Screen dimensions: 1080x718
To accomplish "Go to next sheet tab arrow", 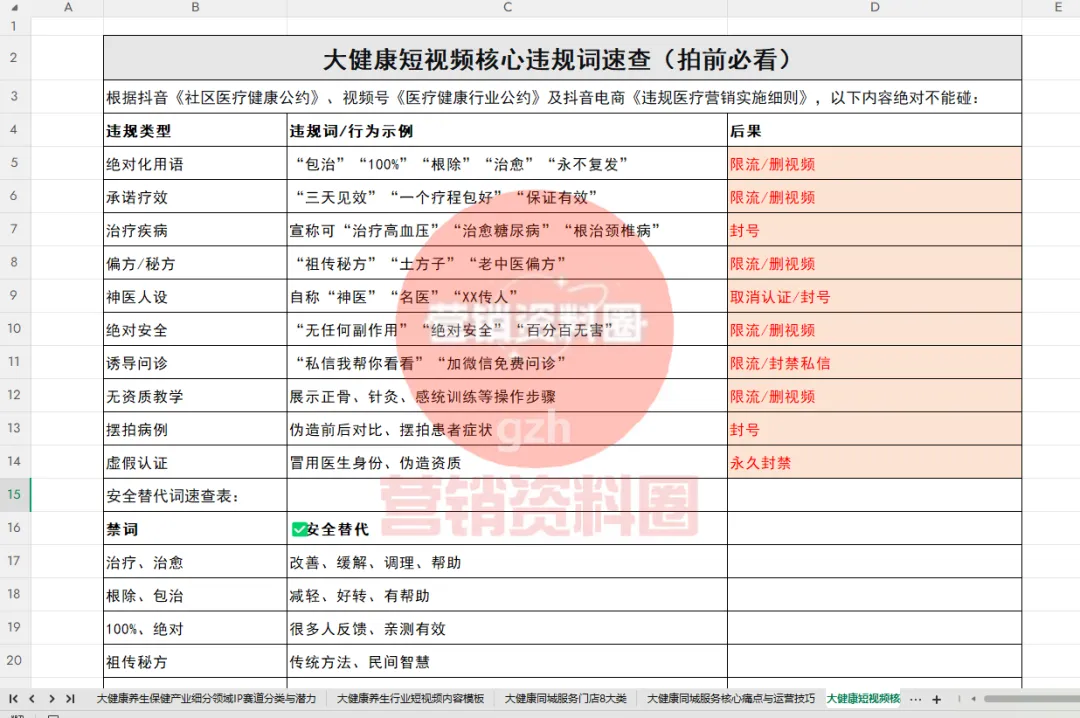I will [52, 699].
